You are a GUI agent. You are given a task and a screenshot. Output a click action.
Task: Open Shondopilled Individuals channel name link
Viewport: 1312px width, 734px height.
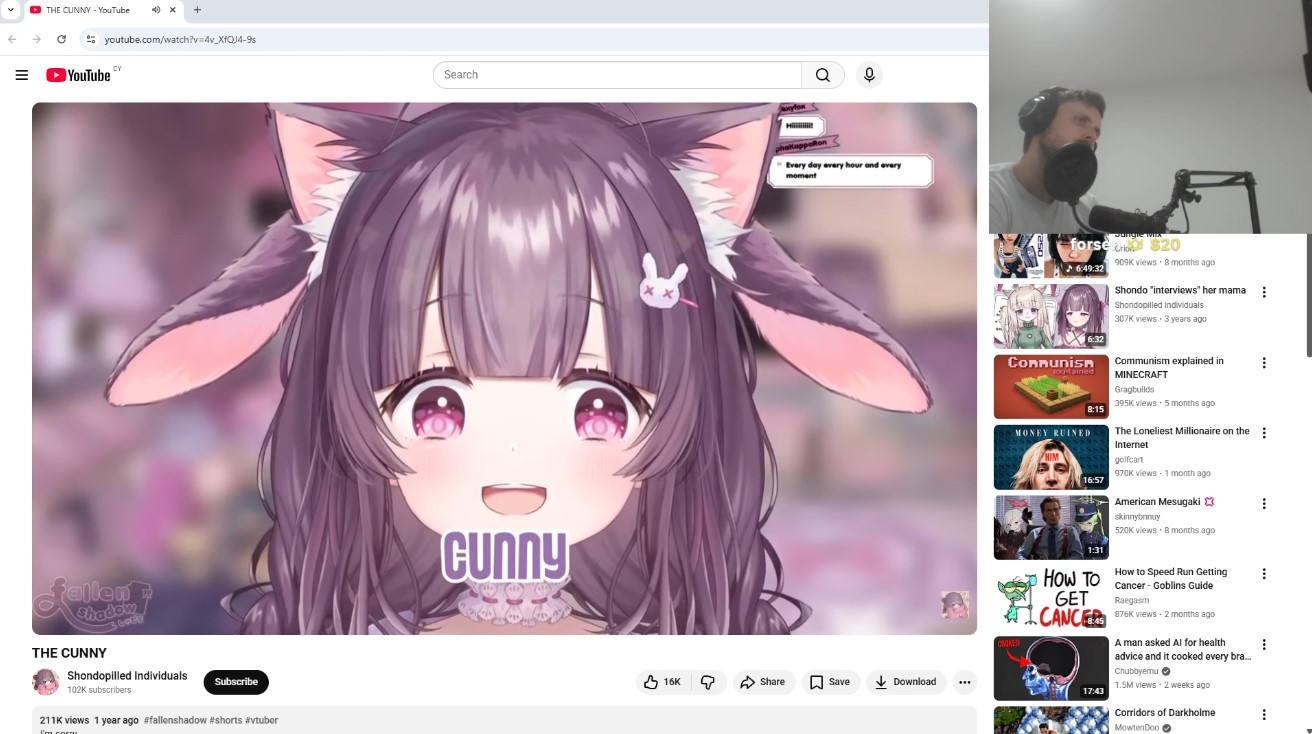127,676
